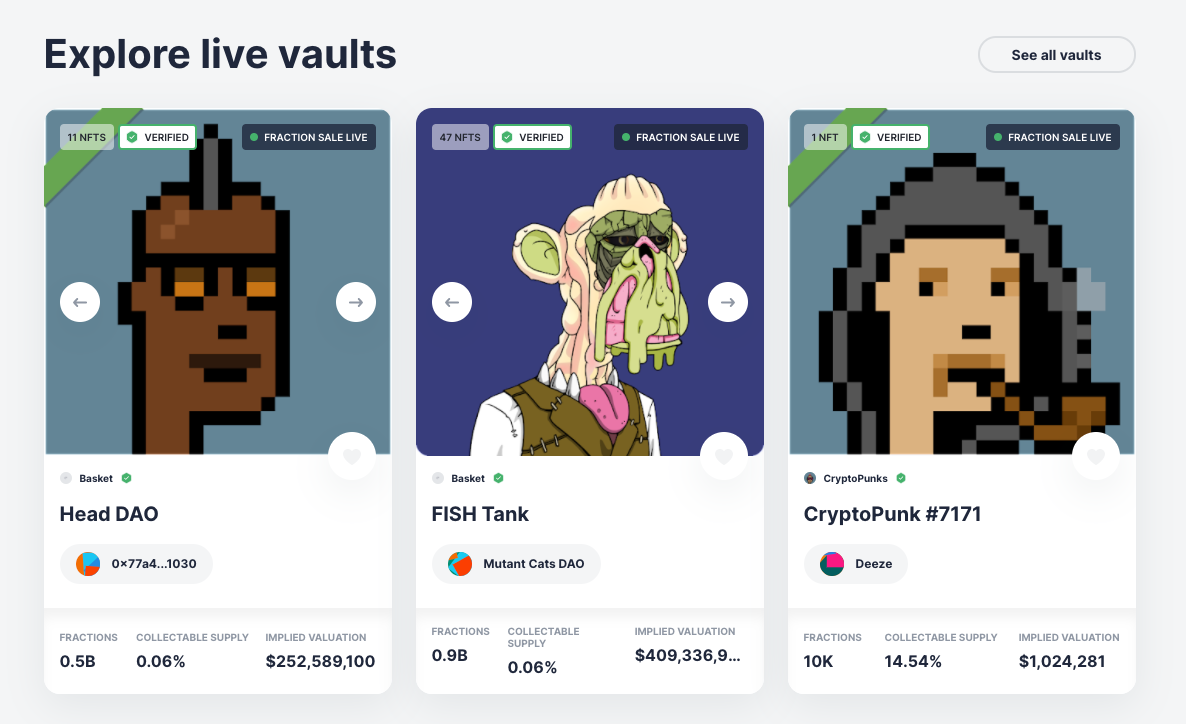This screenshot has height=724, width=1186.
Task: Open the FISH Tank vault title
Action: (480, 514)
